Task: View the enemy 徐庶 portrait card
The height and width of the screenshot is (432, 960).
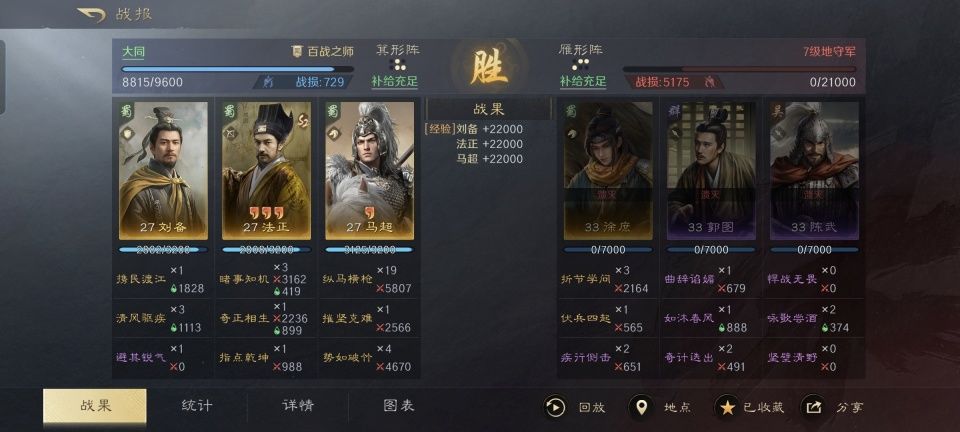Action: coord(608,171)
